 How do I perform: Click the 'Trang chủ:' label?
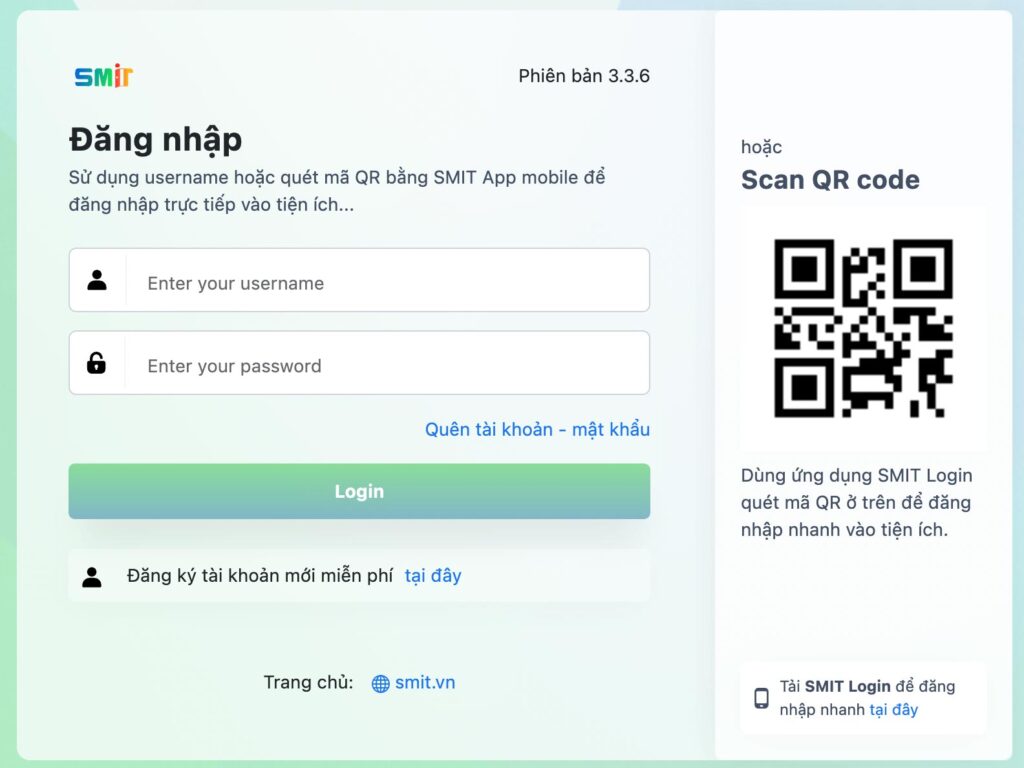[x=311, y=682]
